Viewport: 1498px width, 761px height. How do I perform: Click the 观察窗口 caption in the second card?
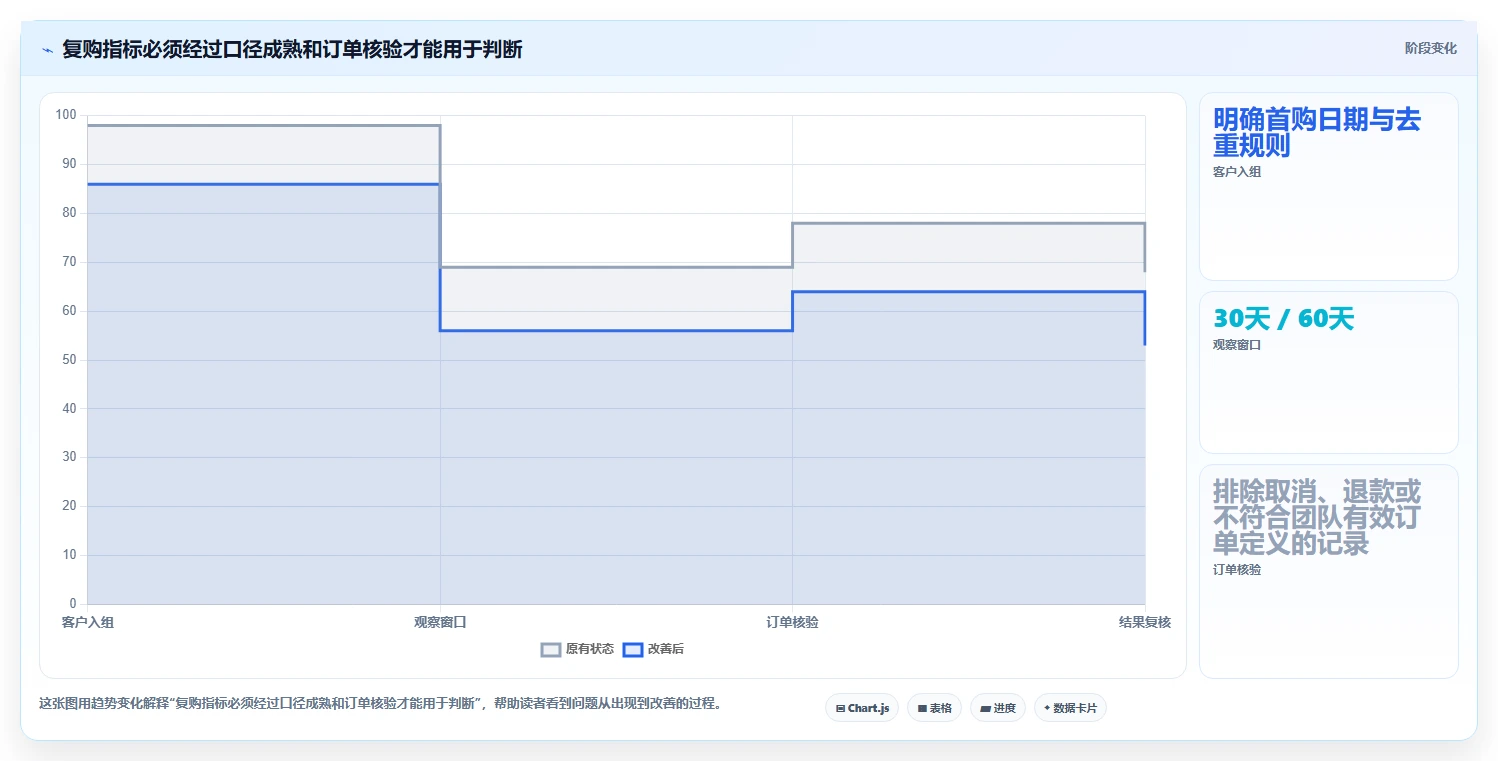tap(1237, 345)
